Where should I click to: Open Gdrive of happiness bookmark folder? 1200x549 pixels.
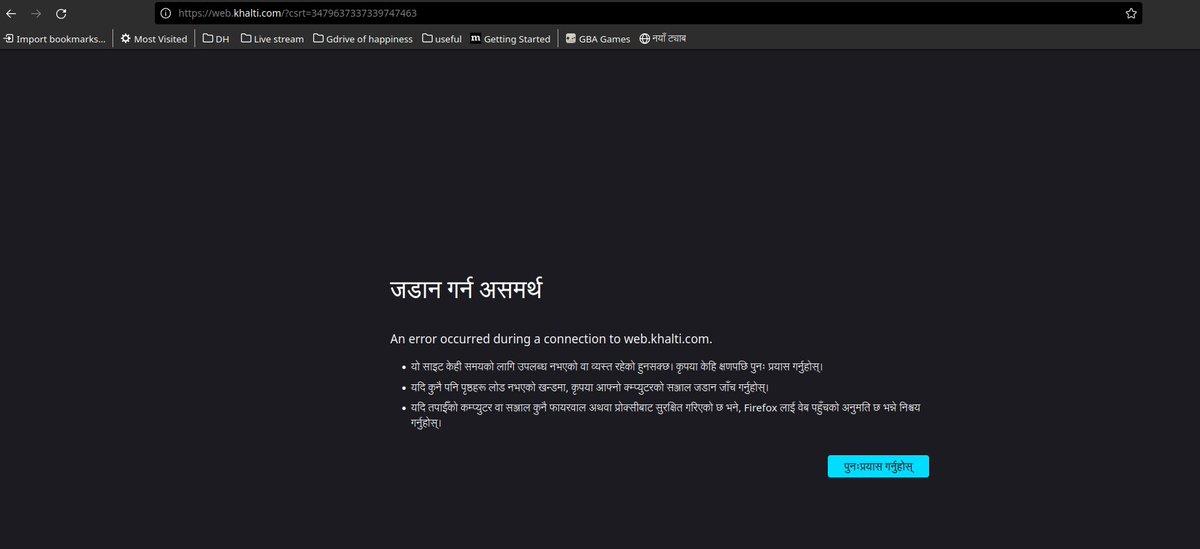pos(362,39)
